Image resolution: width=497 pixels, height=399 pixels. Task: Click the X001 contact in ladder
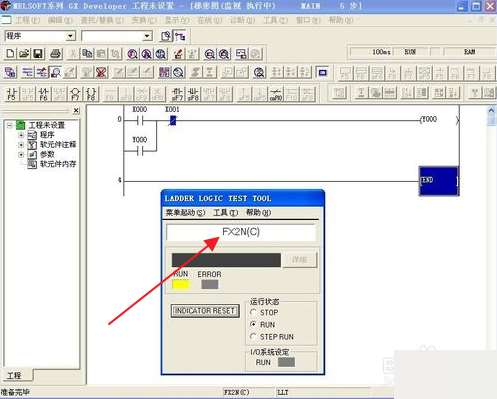coord(173,120)
